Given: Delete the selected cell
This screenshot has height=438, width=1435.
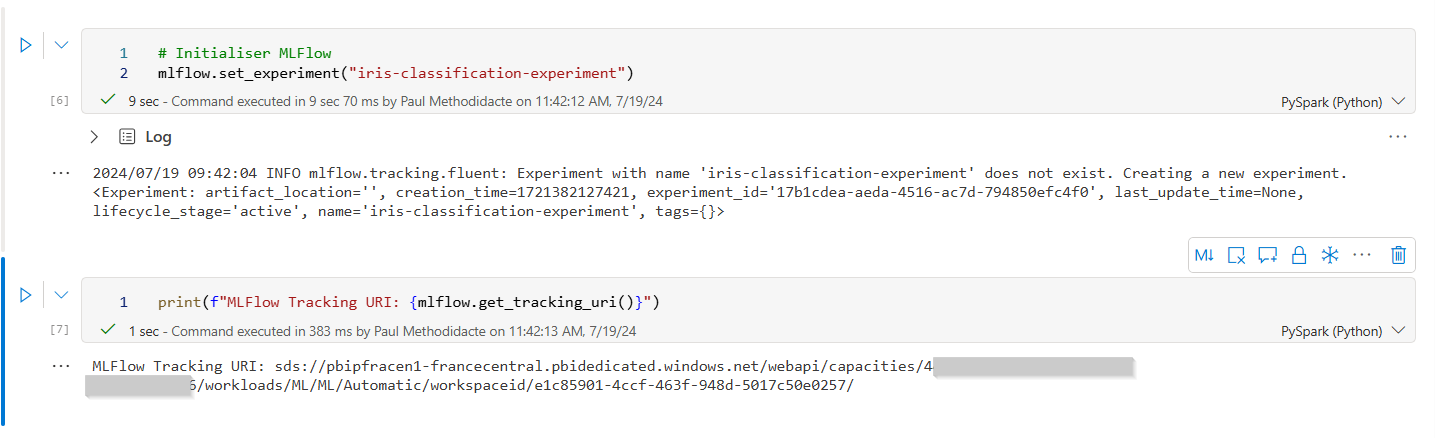Looking at the screenshot, I should click(1399, 255).
